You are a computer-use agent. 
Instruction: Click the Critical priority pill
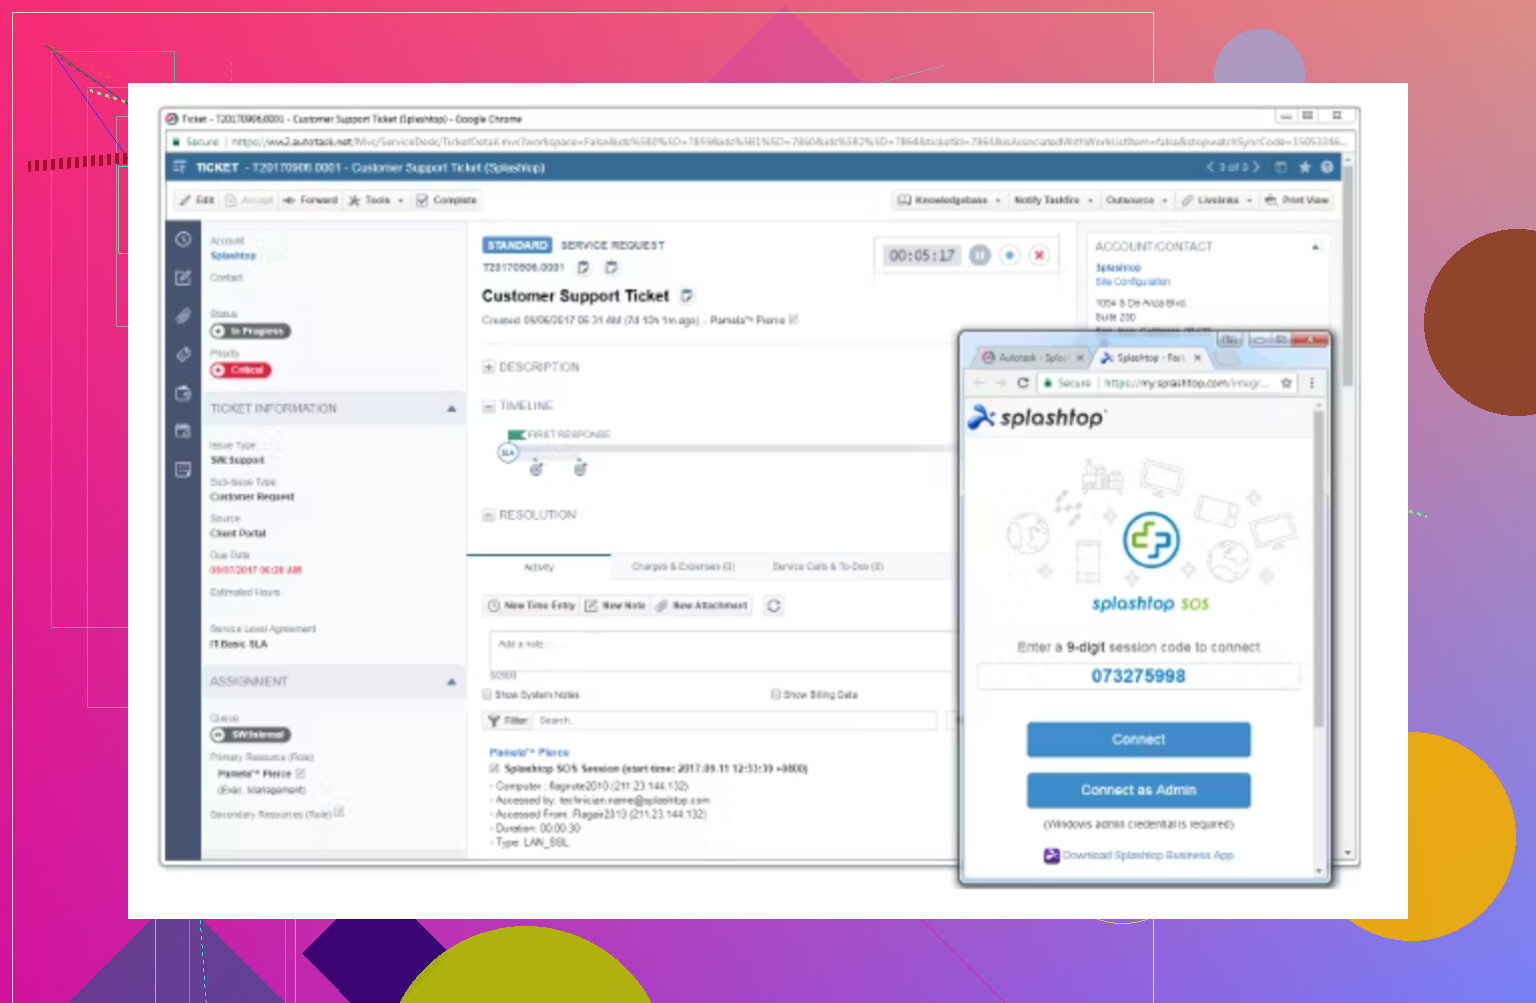click(x=241, y=370)
